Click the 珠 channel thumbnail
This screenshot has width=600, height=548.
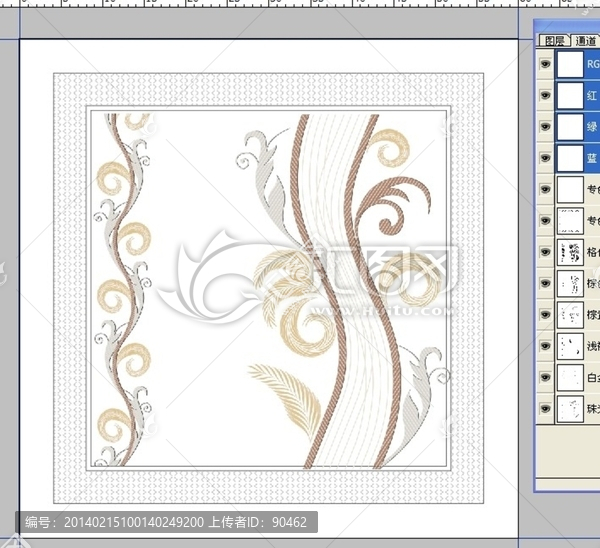pyautogui.click(x=570, y=409)
